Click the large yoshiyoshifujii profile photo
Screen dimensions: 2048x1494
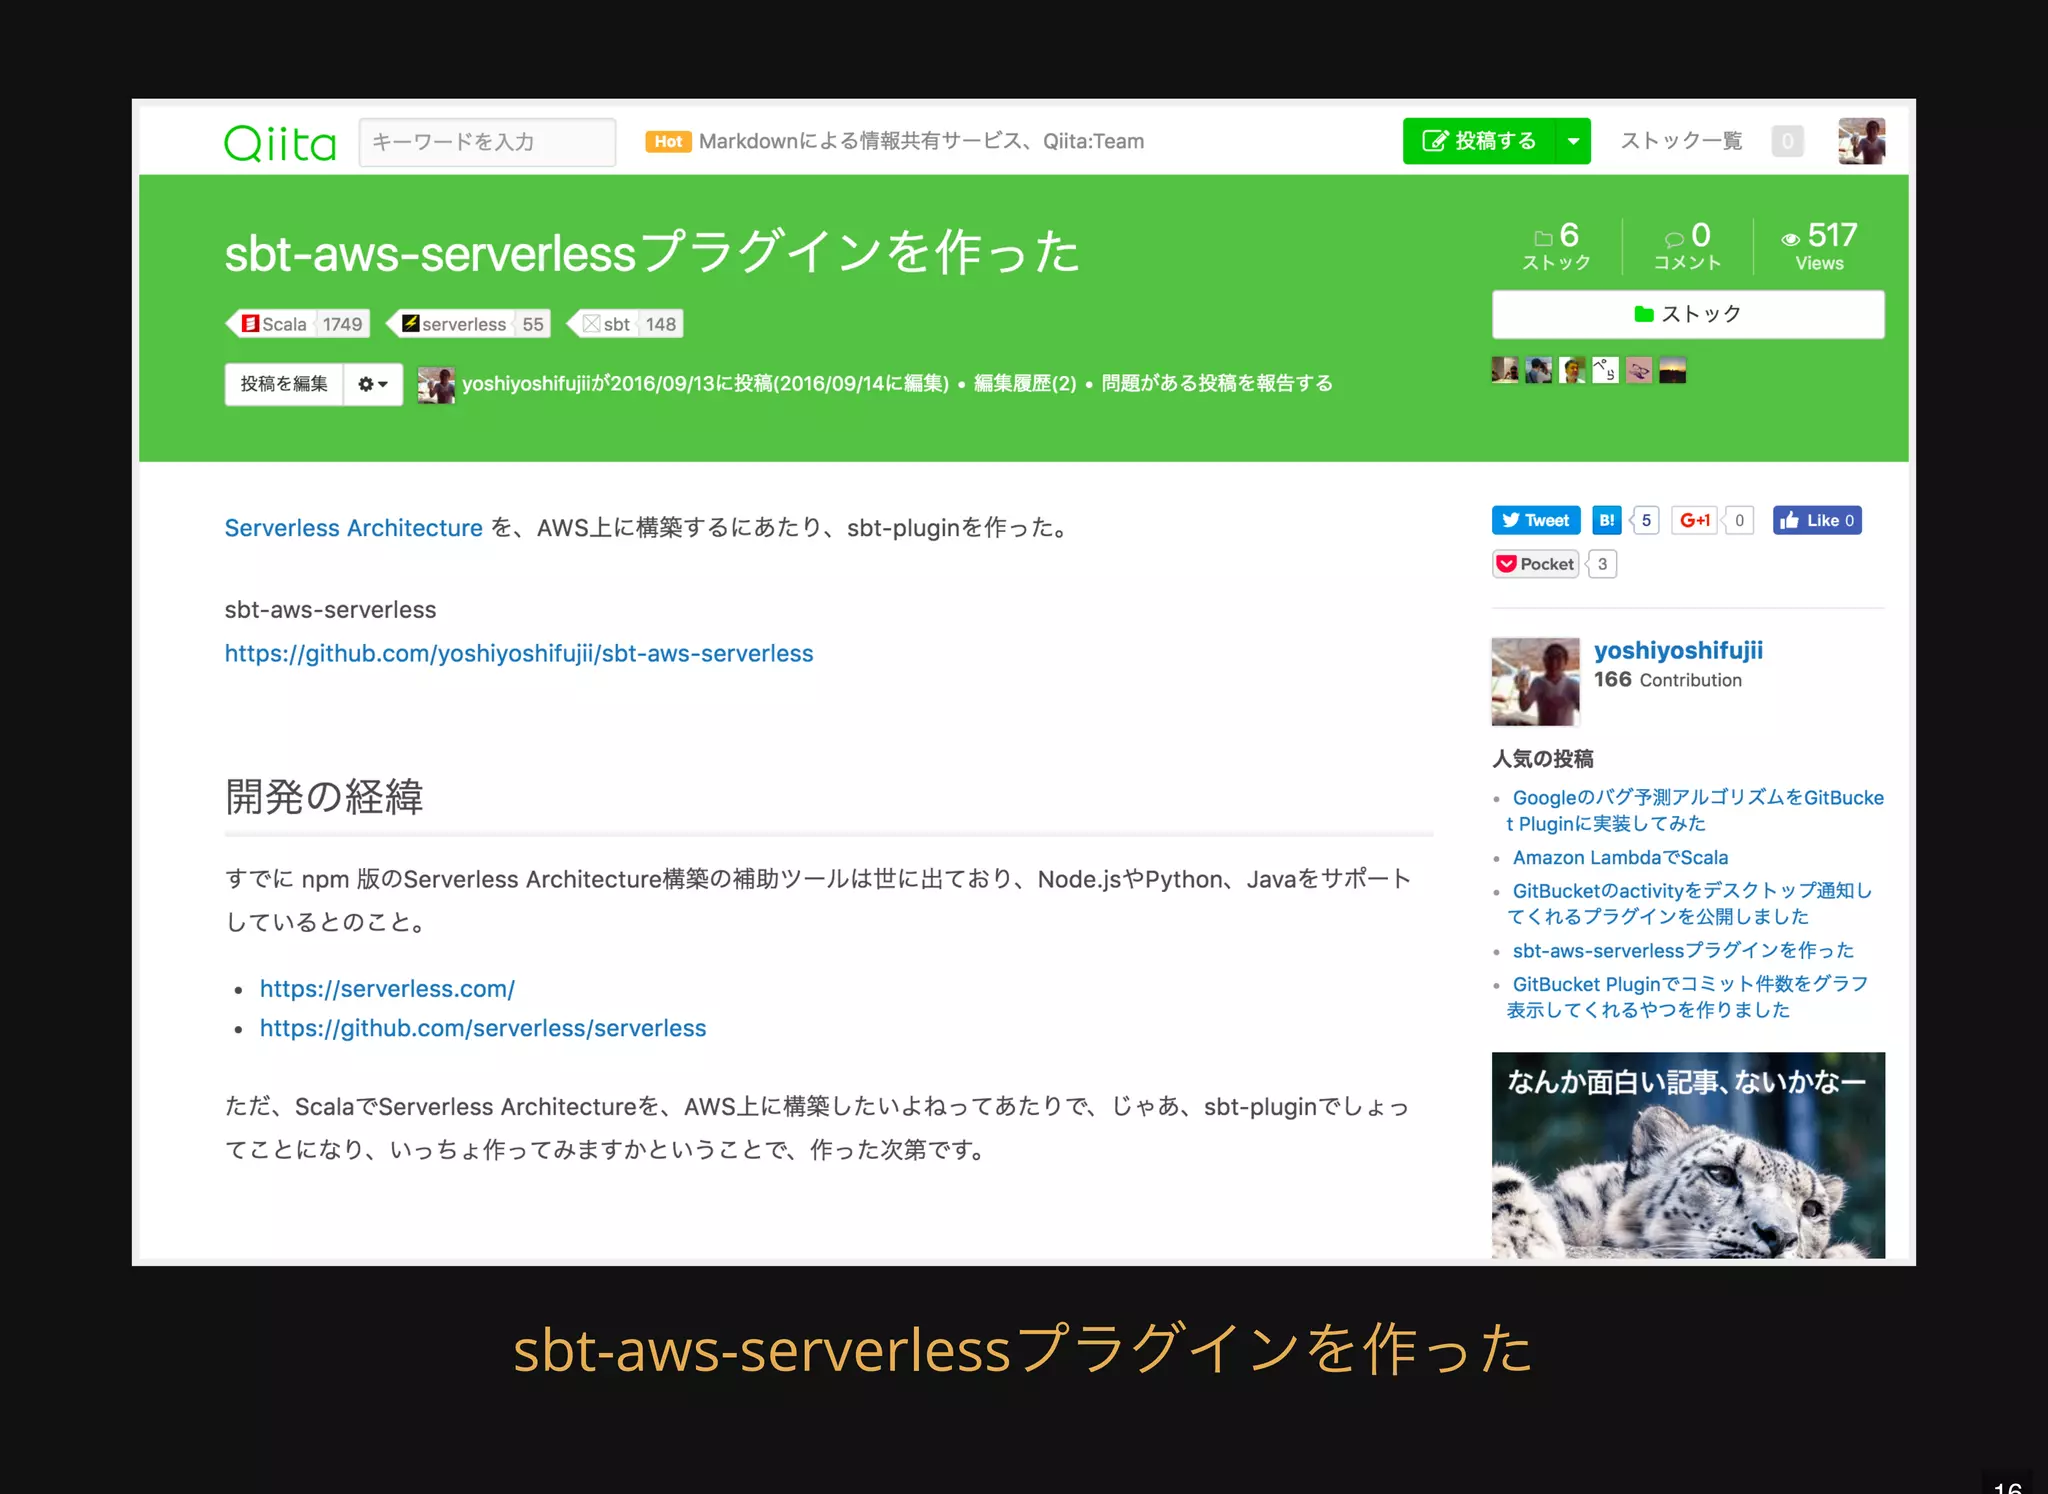pyautogui.click(x=1535, y=681)
